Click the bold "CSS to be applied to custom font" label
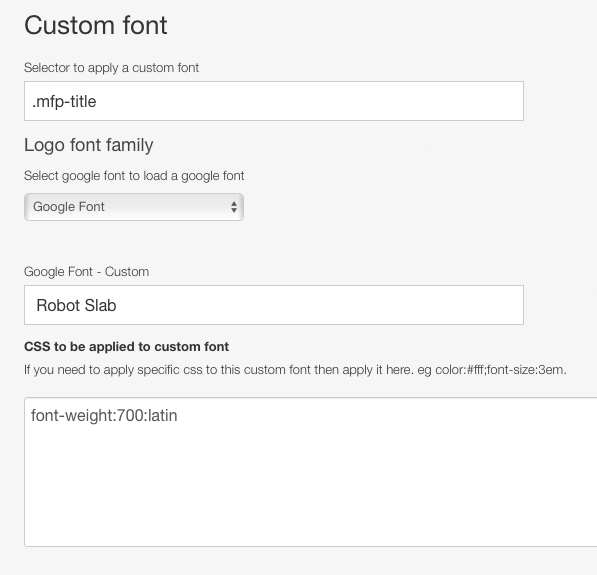 [x=126, y=347]
